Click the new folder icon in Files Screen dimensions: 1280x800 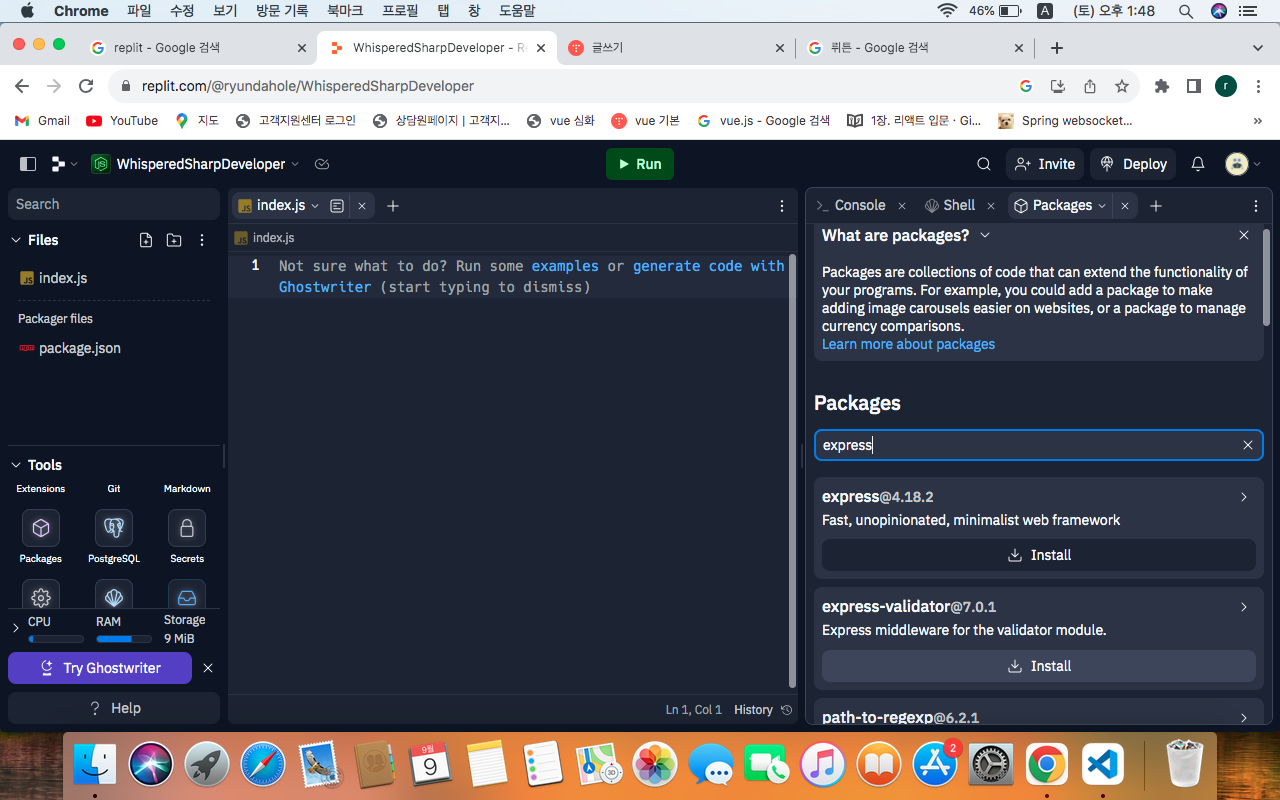tap(174, 240)
